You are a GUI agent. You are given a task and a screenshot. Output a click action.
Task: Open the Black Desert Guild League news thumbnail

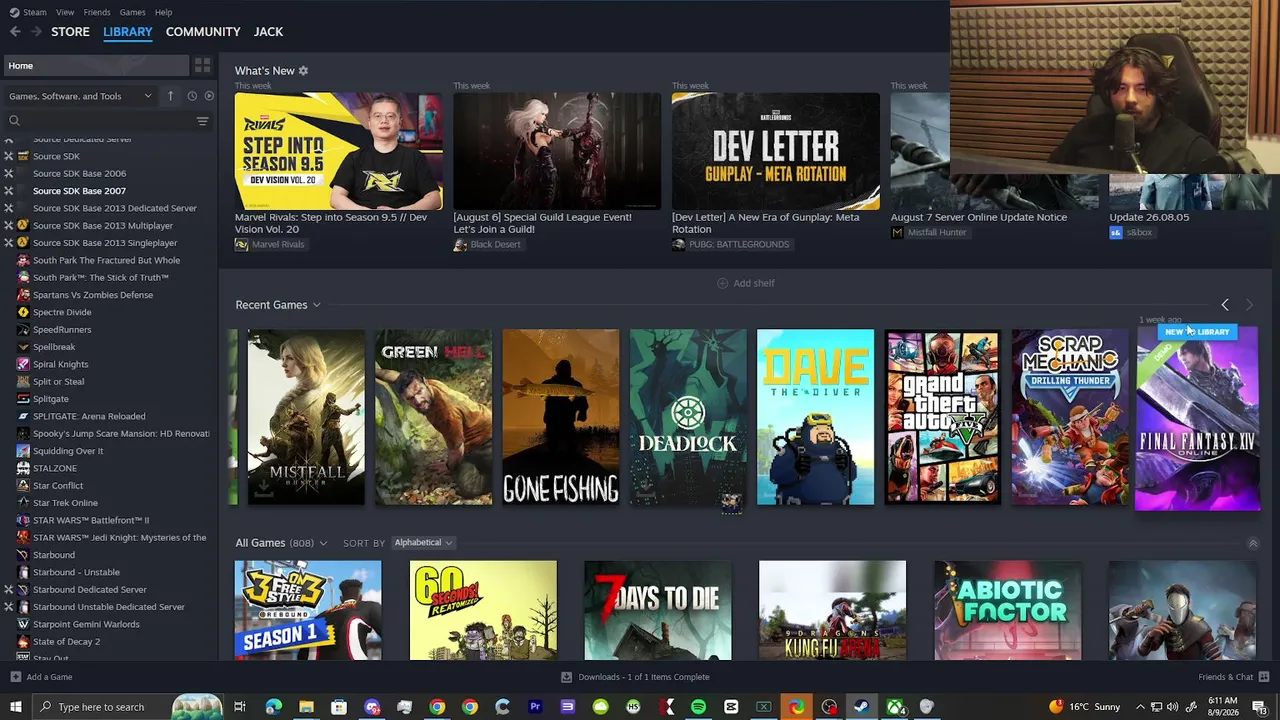click(x=557, y=151)
